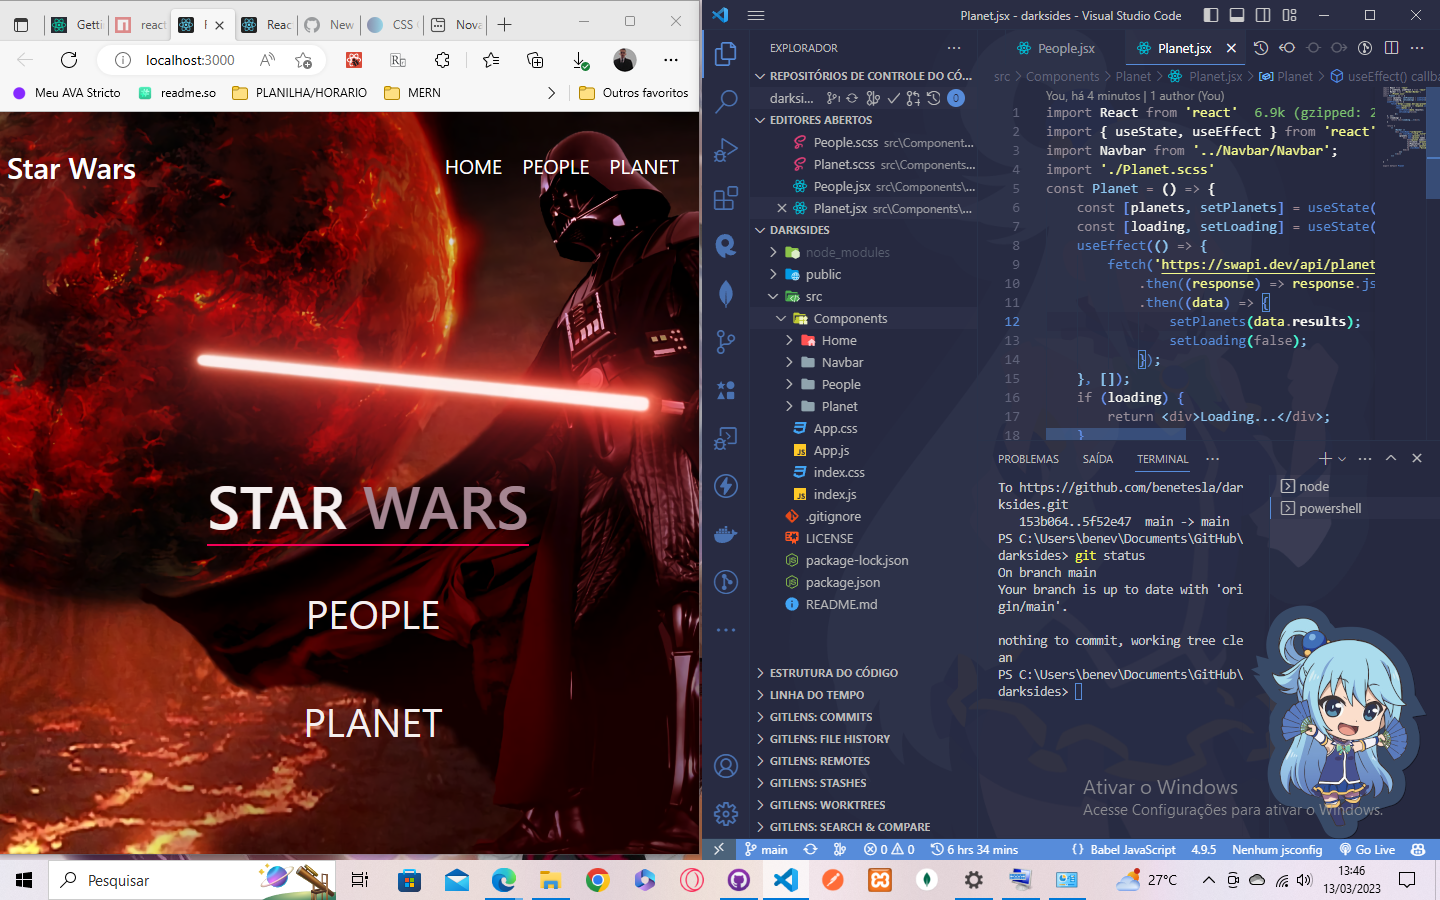Open Customize Layout button in title bar

[x=1289, y=15]
